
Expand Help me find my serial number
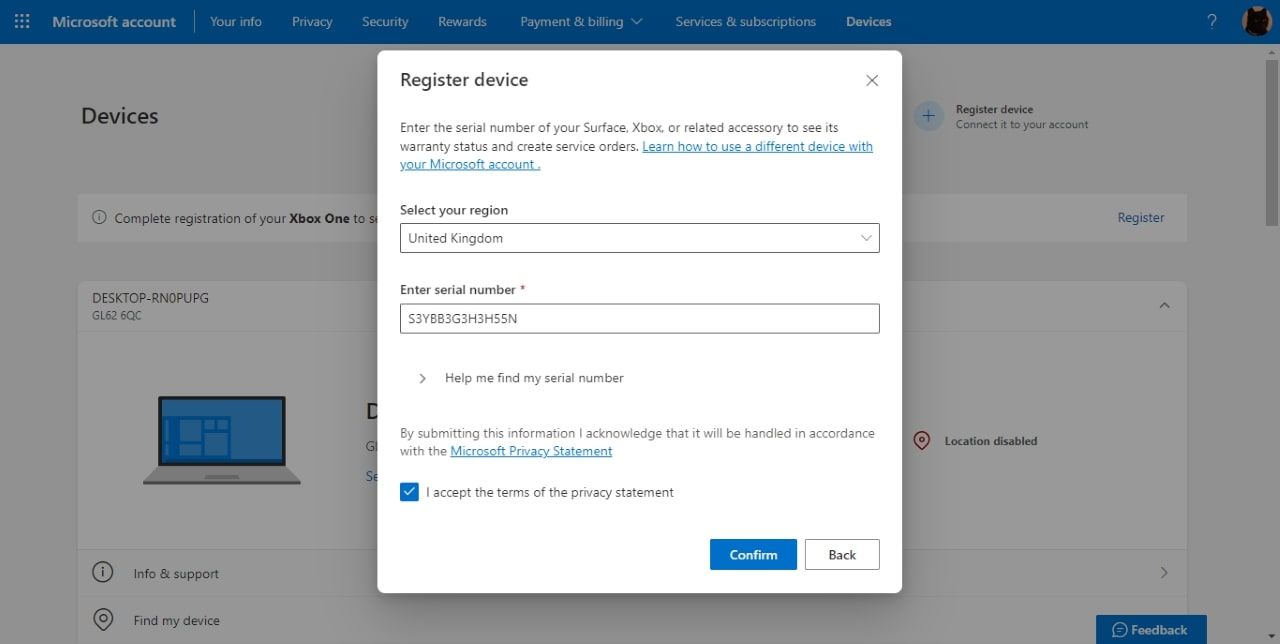pyautogui.click(x=422, y=378)
